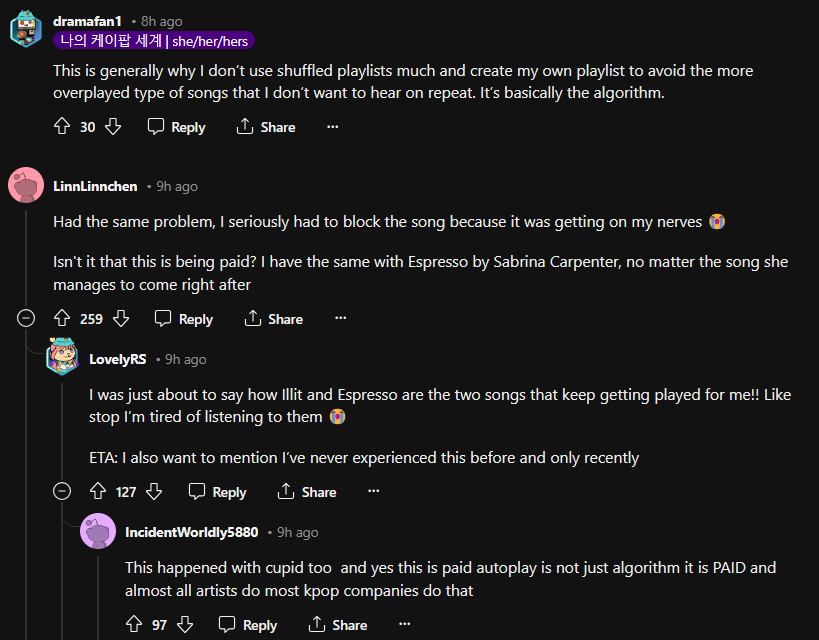The height and width of the screenshot is (640, 819).
Task: Share LinnLinnchen's comment
Action: (273, 319)
